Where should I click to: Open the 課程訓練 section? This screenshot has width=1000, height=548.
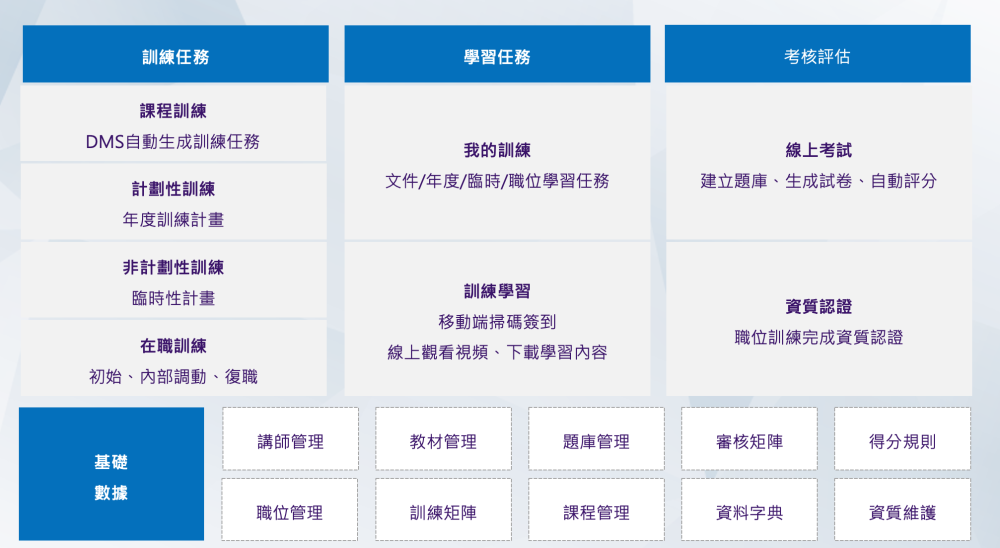point(174,125)
